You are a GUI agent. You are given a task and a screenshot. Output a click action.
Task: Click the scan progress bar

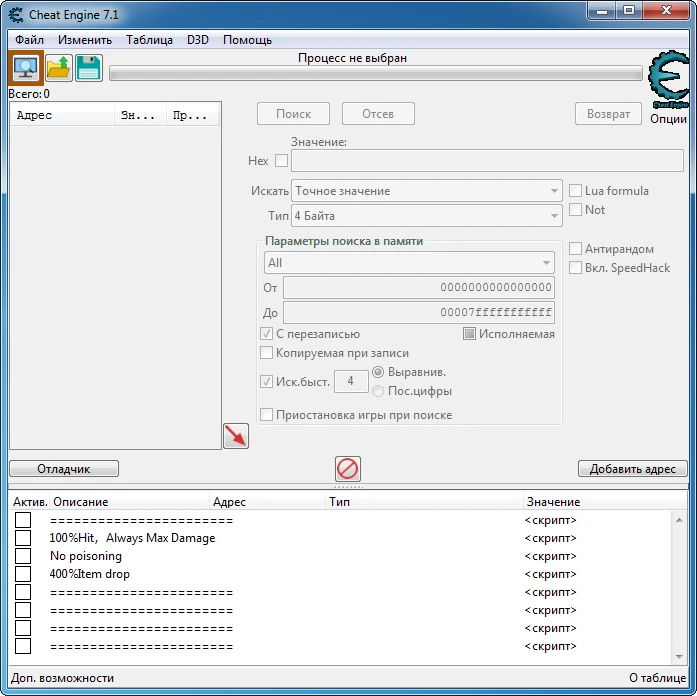(376, 73)
